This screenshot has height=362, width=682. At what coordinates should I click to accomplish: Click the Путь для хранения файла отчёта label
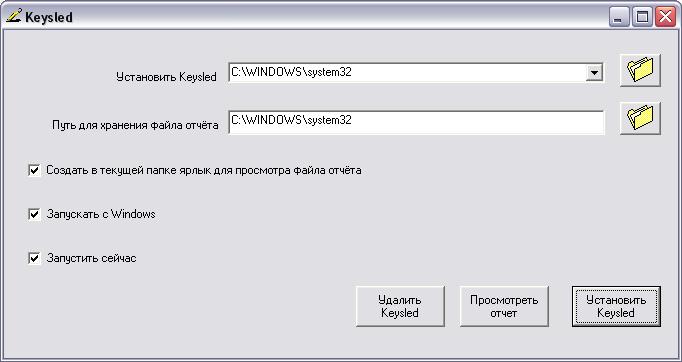(x=135, y=125)
